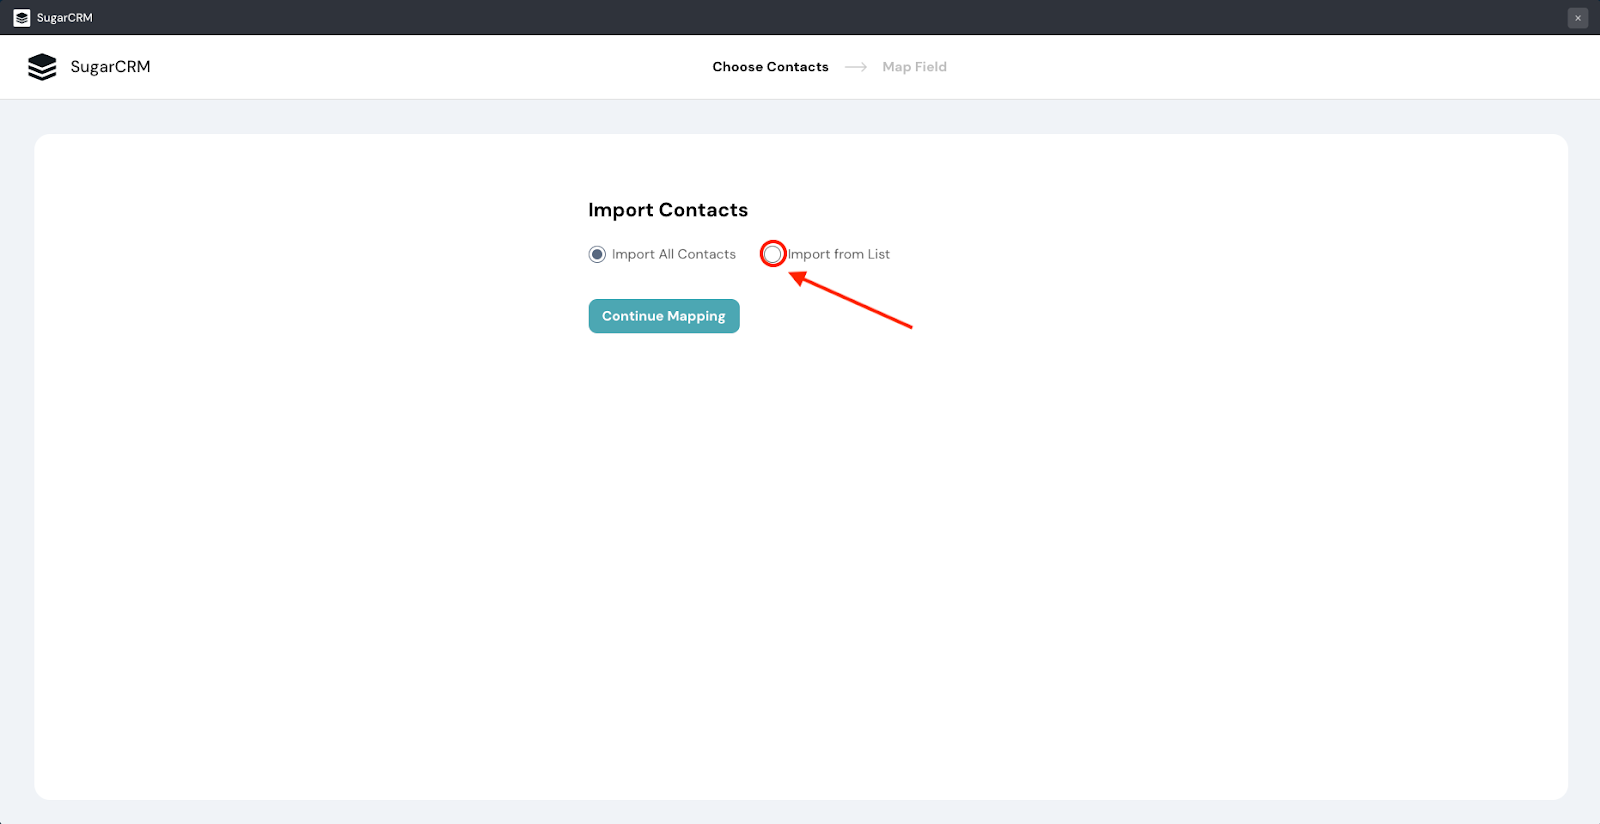Click the red annotation arrow's tail end

click(x=910, y=326)
